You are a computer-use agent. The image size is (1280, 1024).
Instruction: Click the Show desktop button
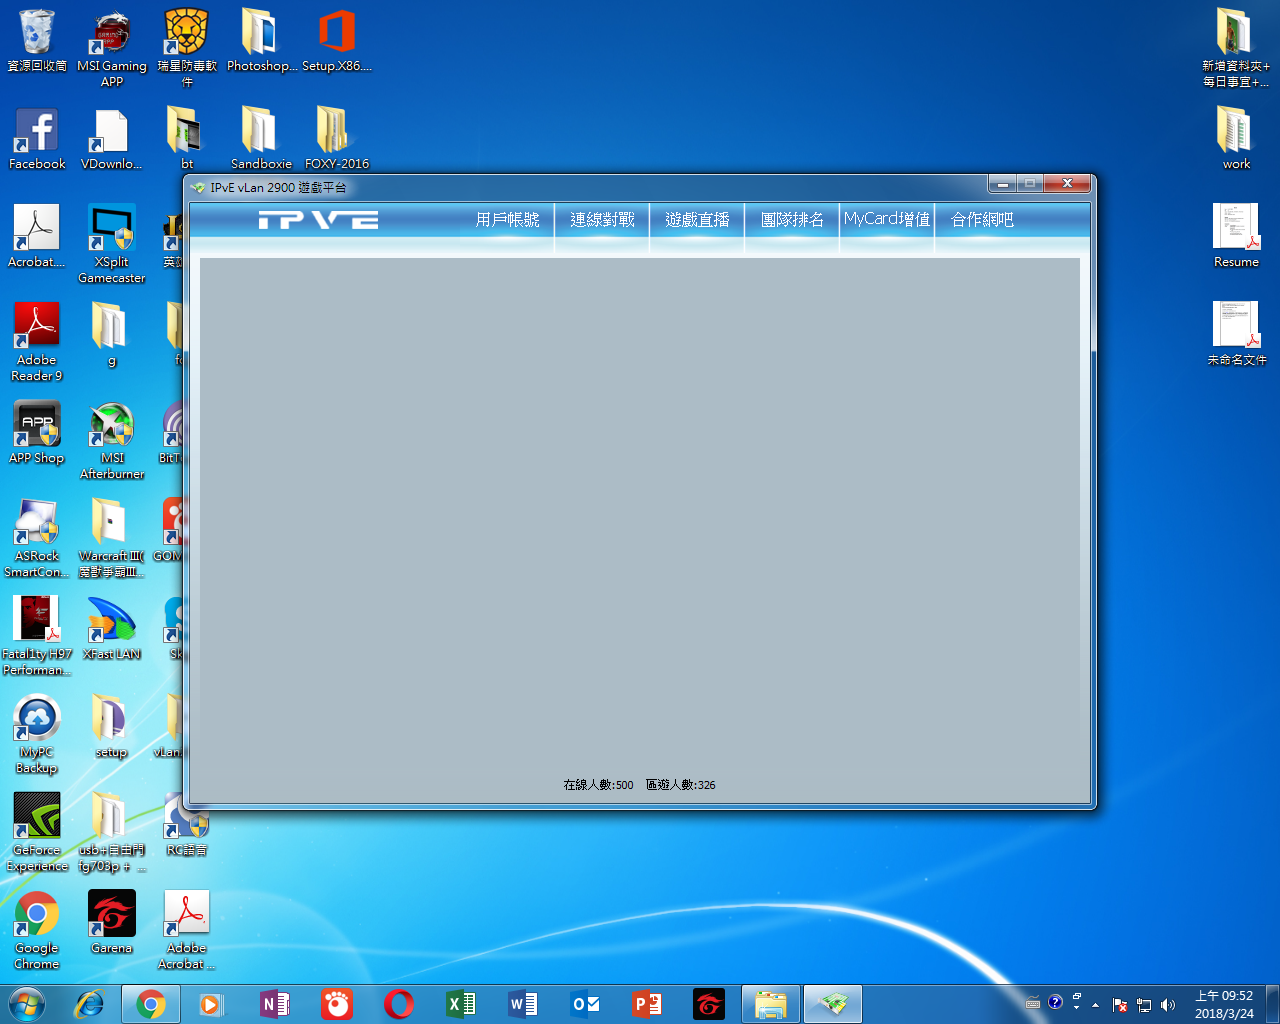tap(1273, 1004)
